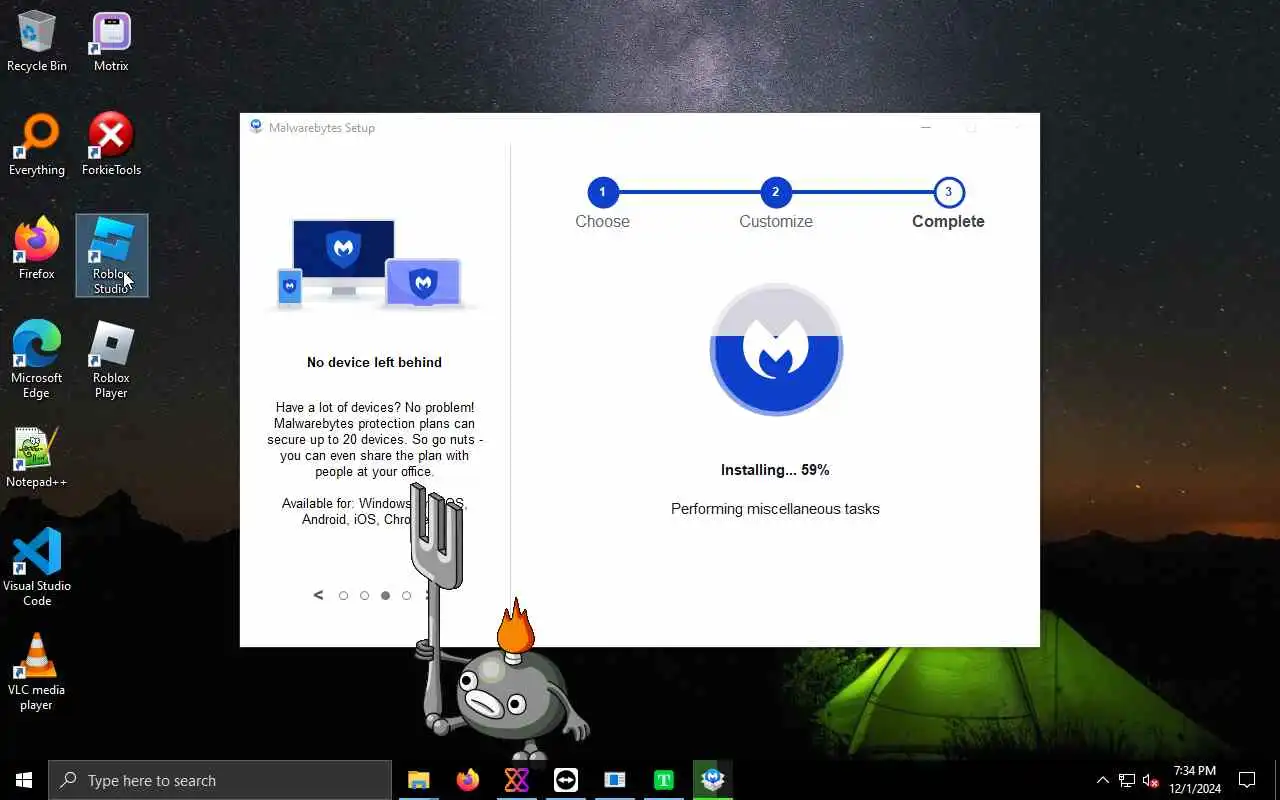Select the filled third carousel dot
The height and width of the screenshot is (800, 1280).
(x=385, y=595)
